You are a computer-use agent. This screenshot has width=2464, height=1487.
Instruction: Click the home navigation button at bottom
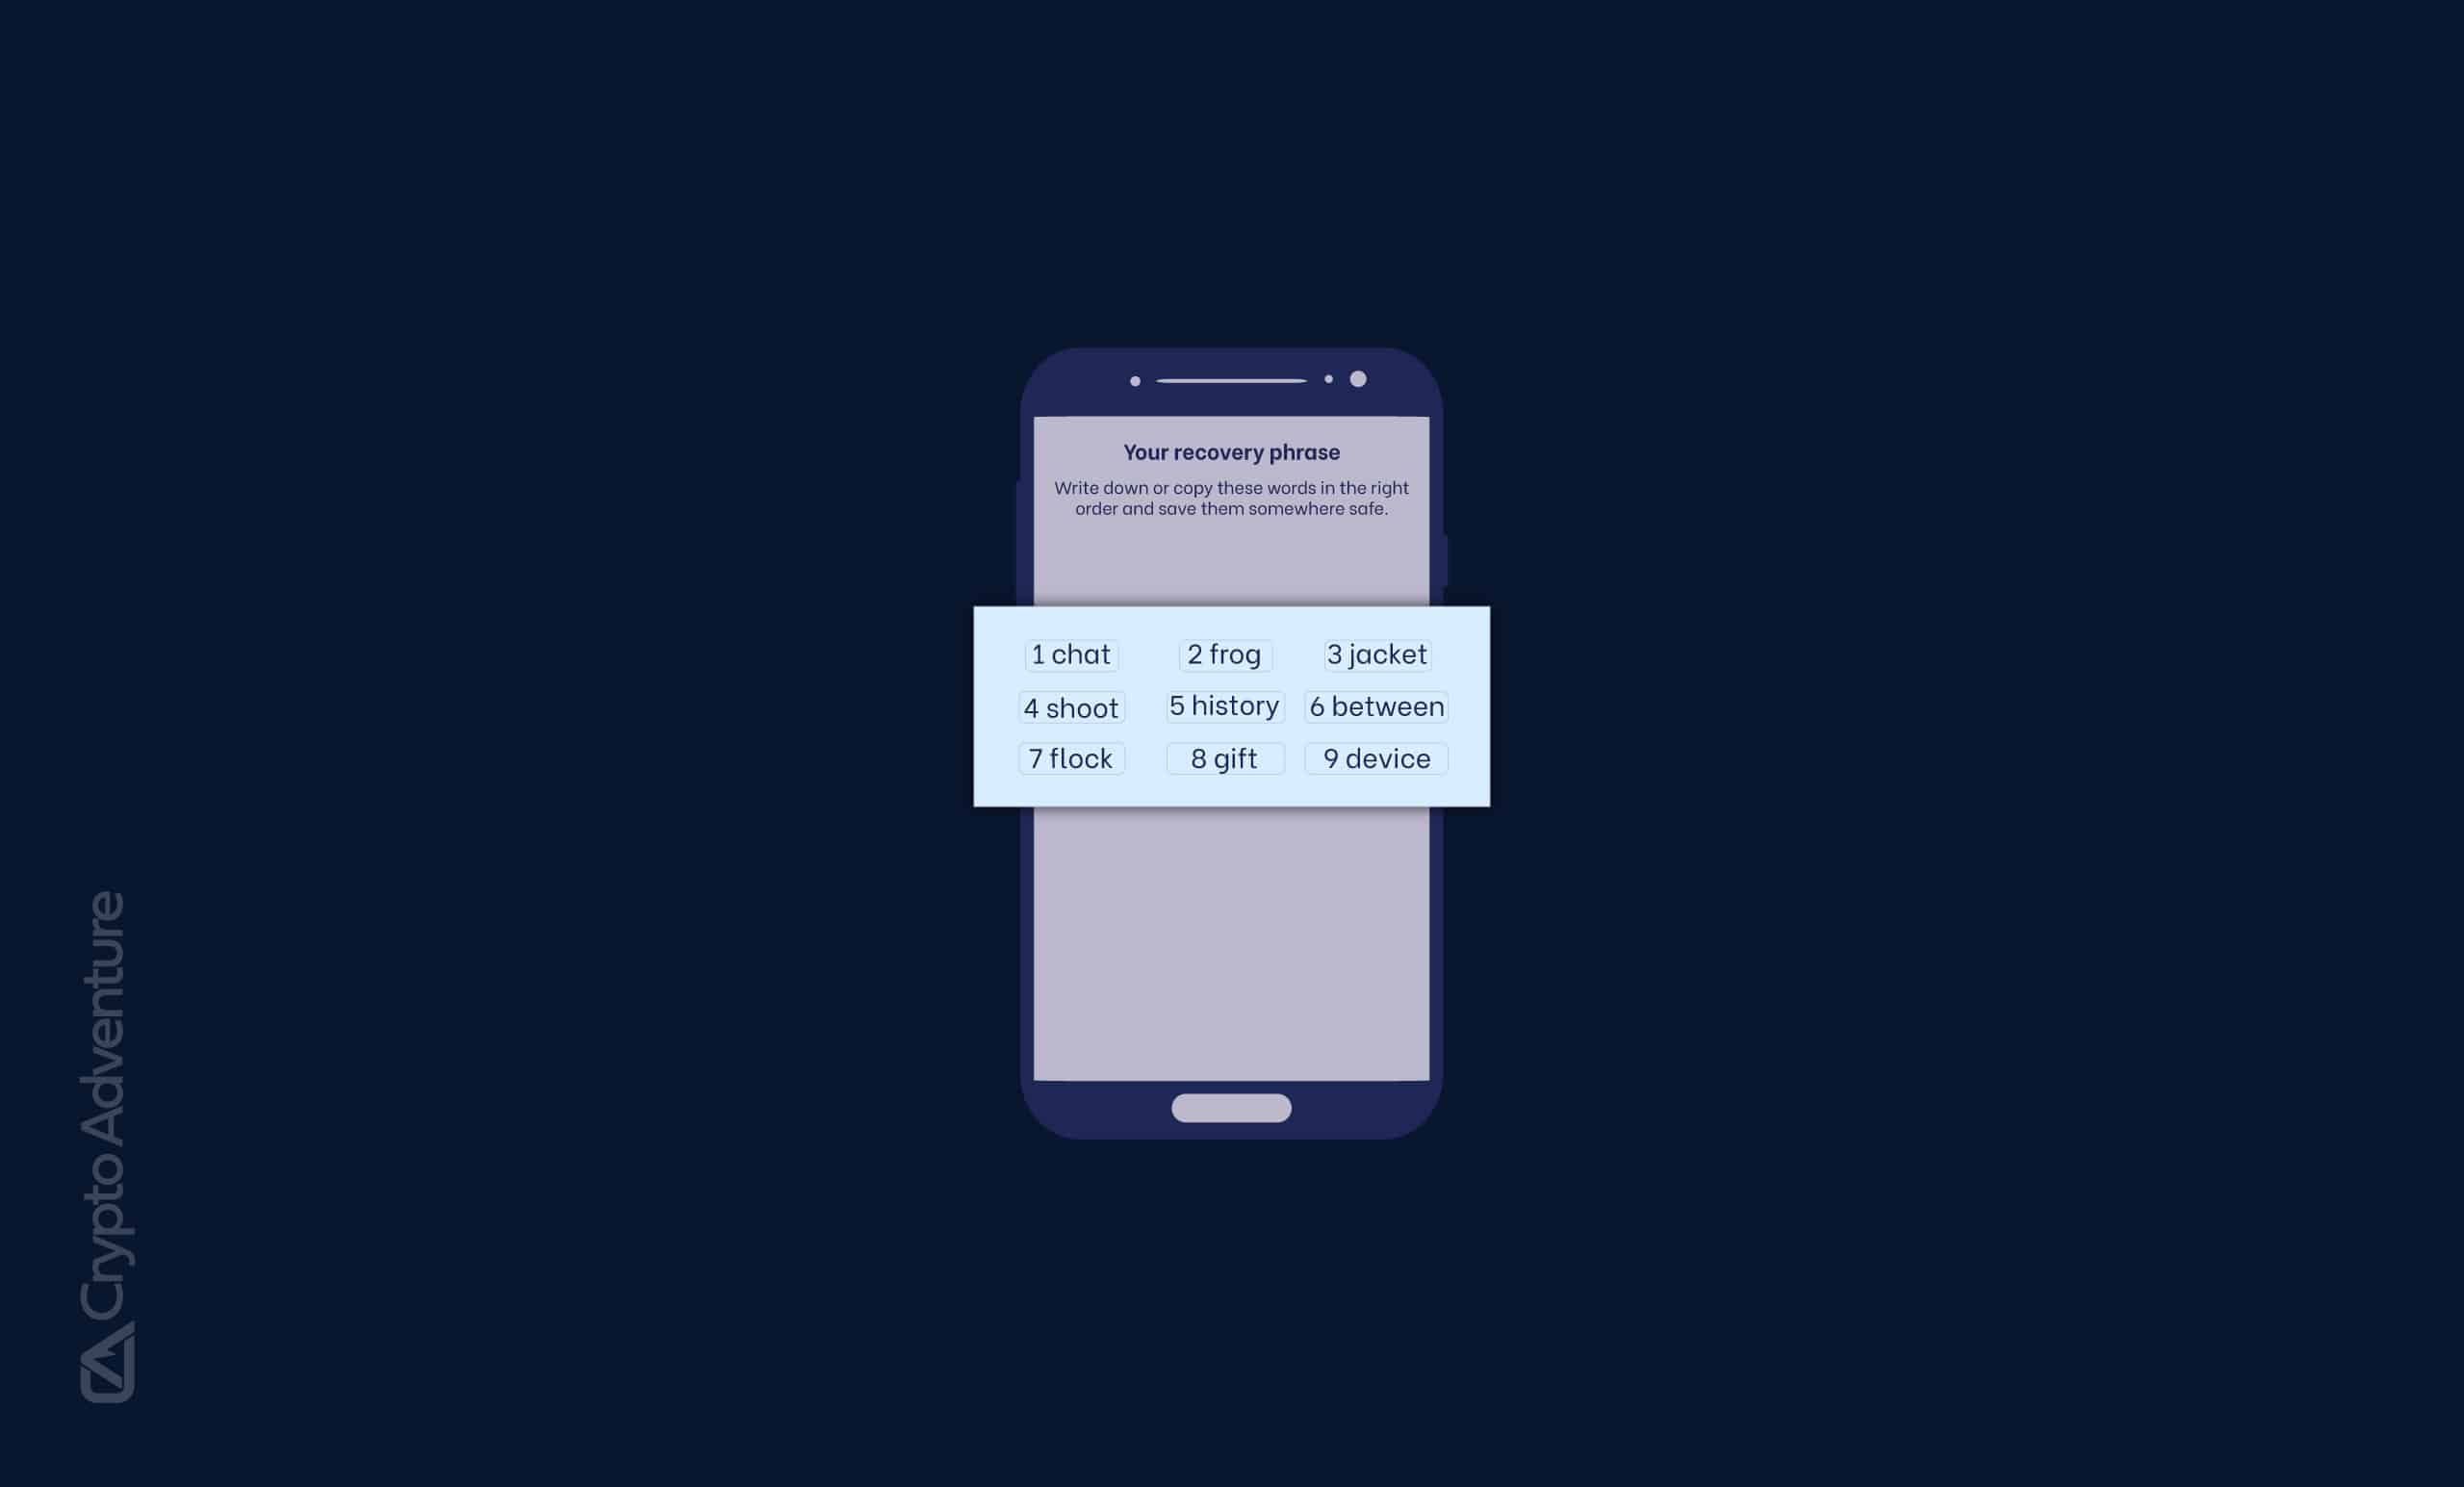tap(1232, 1107)
